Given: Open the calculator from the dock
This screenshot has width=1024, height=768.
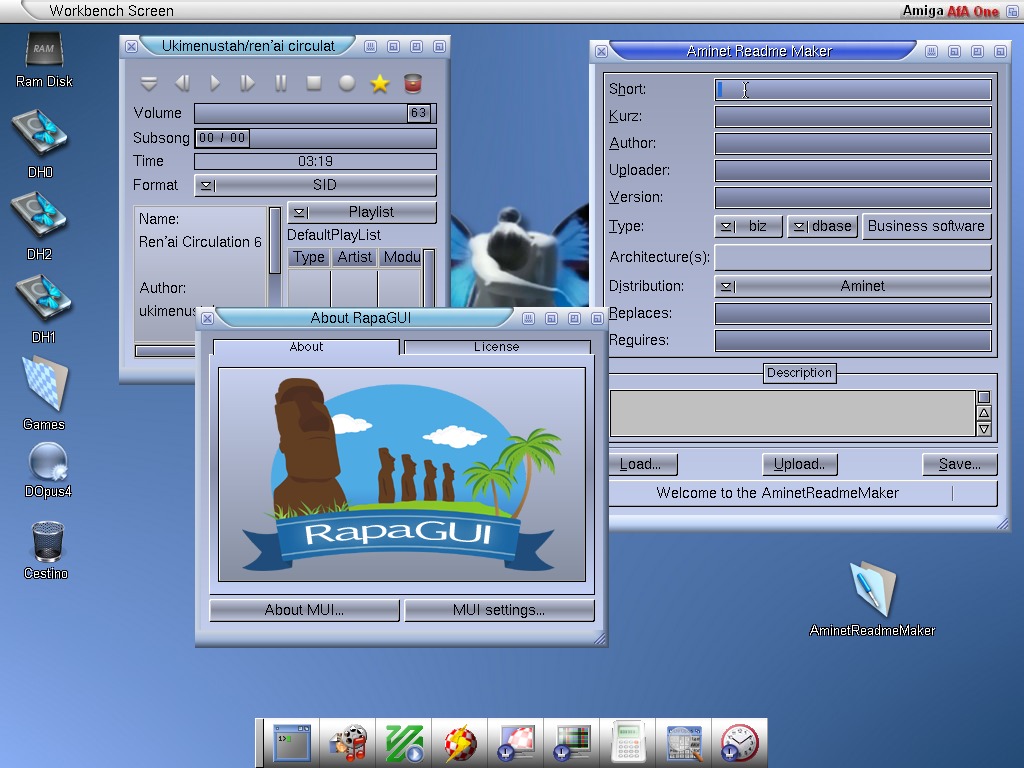Looking at the screenshot, I should click(x=627, y=743).
